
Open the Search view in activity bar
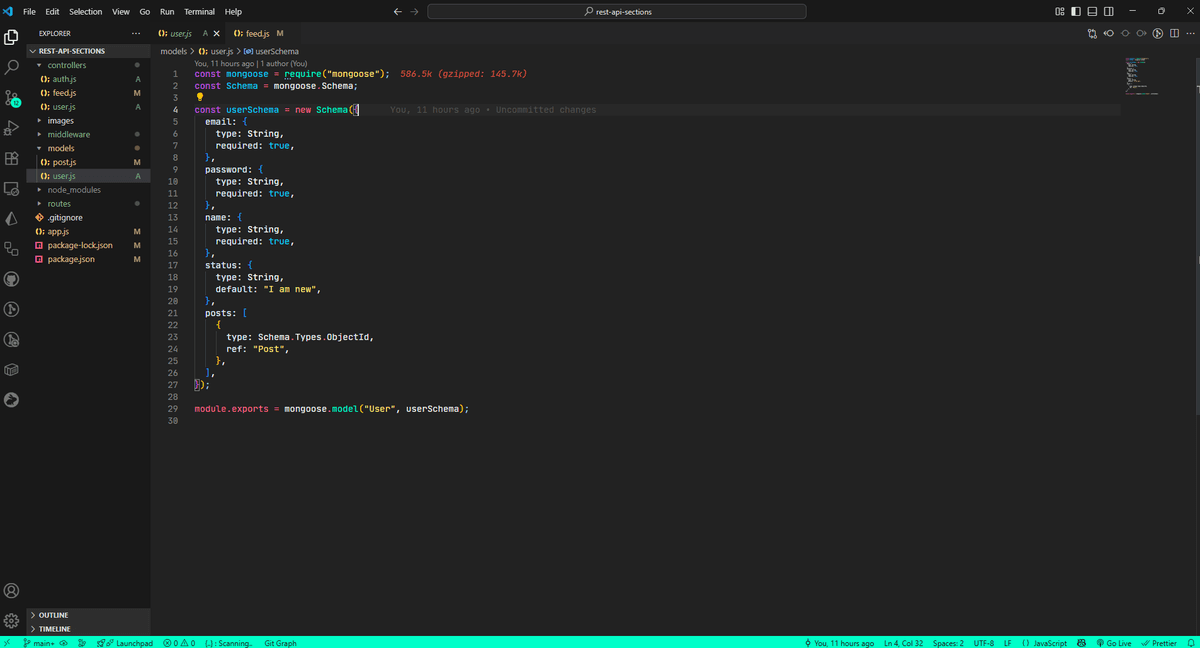tap(12, 67)
